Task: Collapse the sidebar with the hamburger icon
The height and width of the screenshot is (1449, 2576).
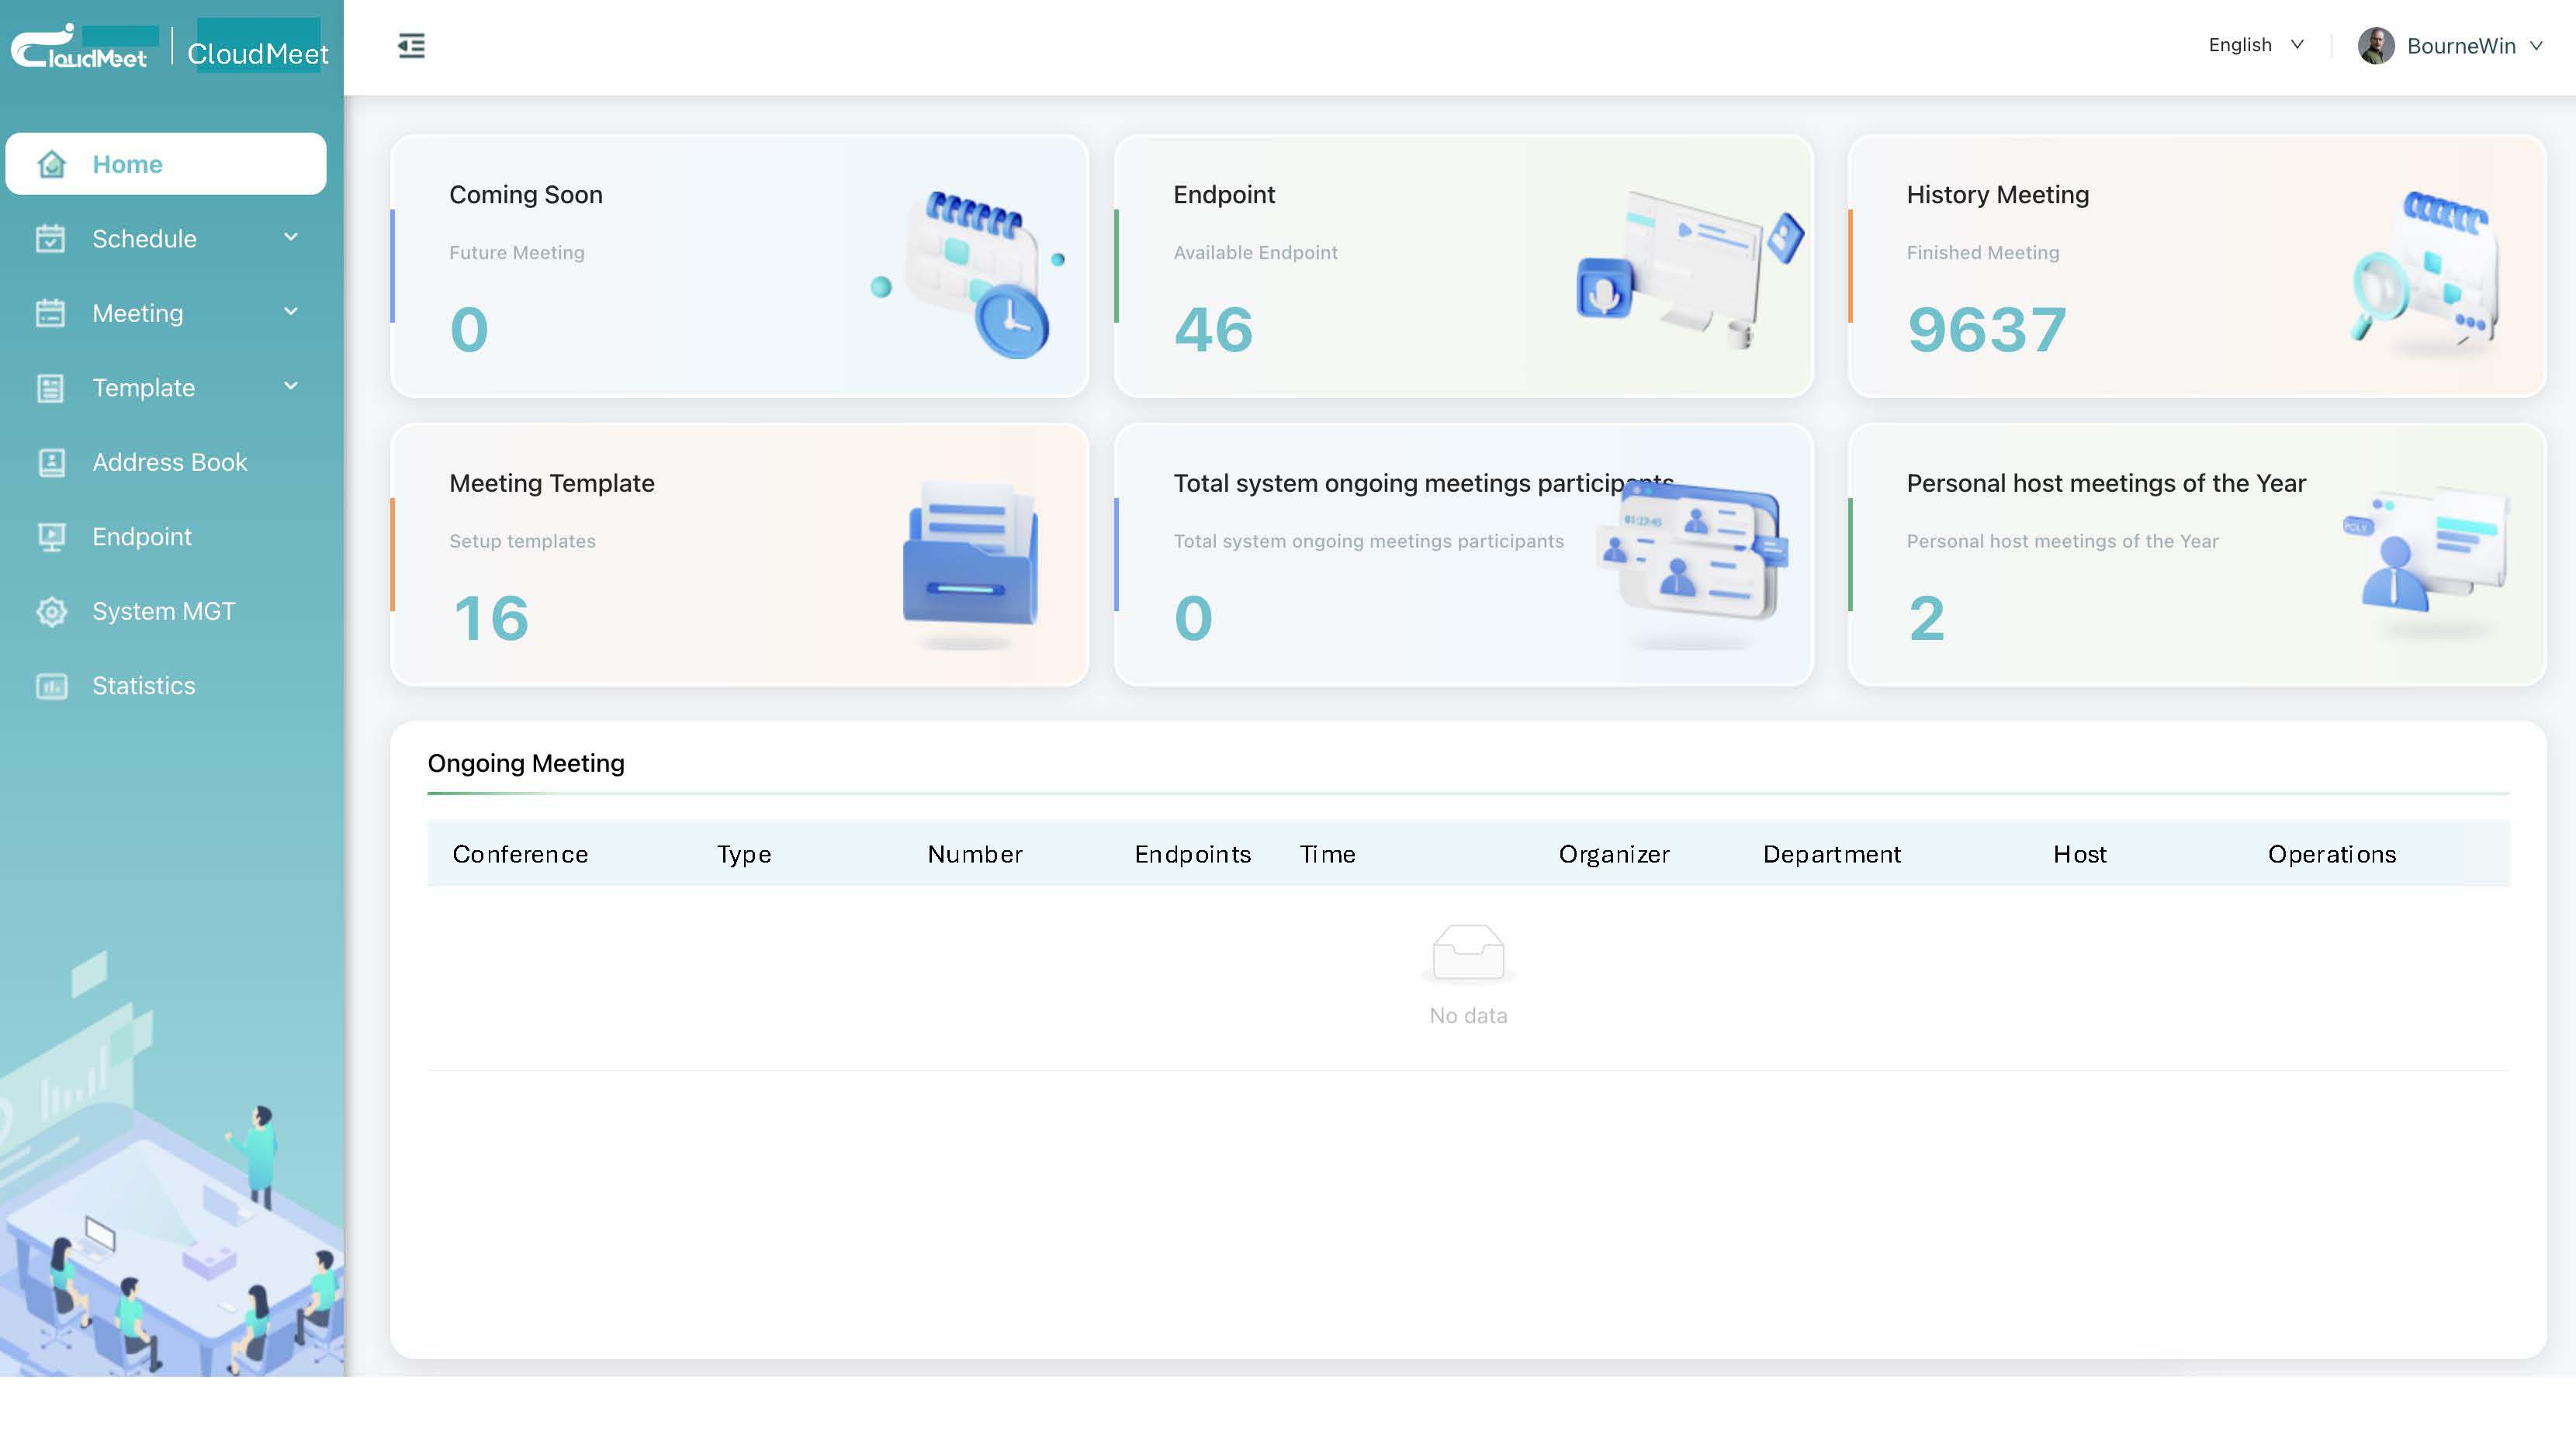Action: [x=411, y=46]
